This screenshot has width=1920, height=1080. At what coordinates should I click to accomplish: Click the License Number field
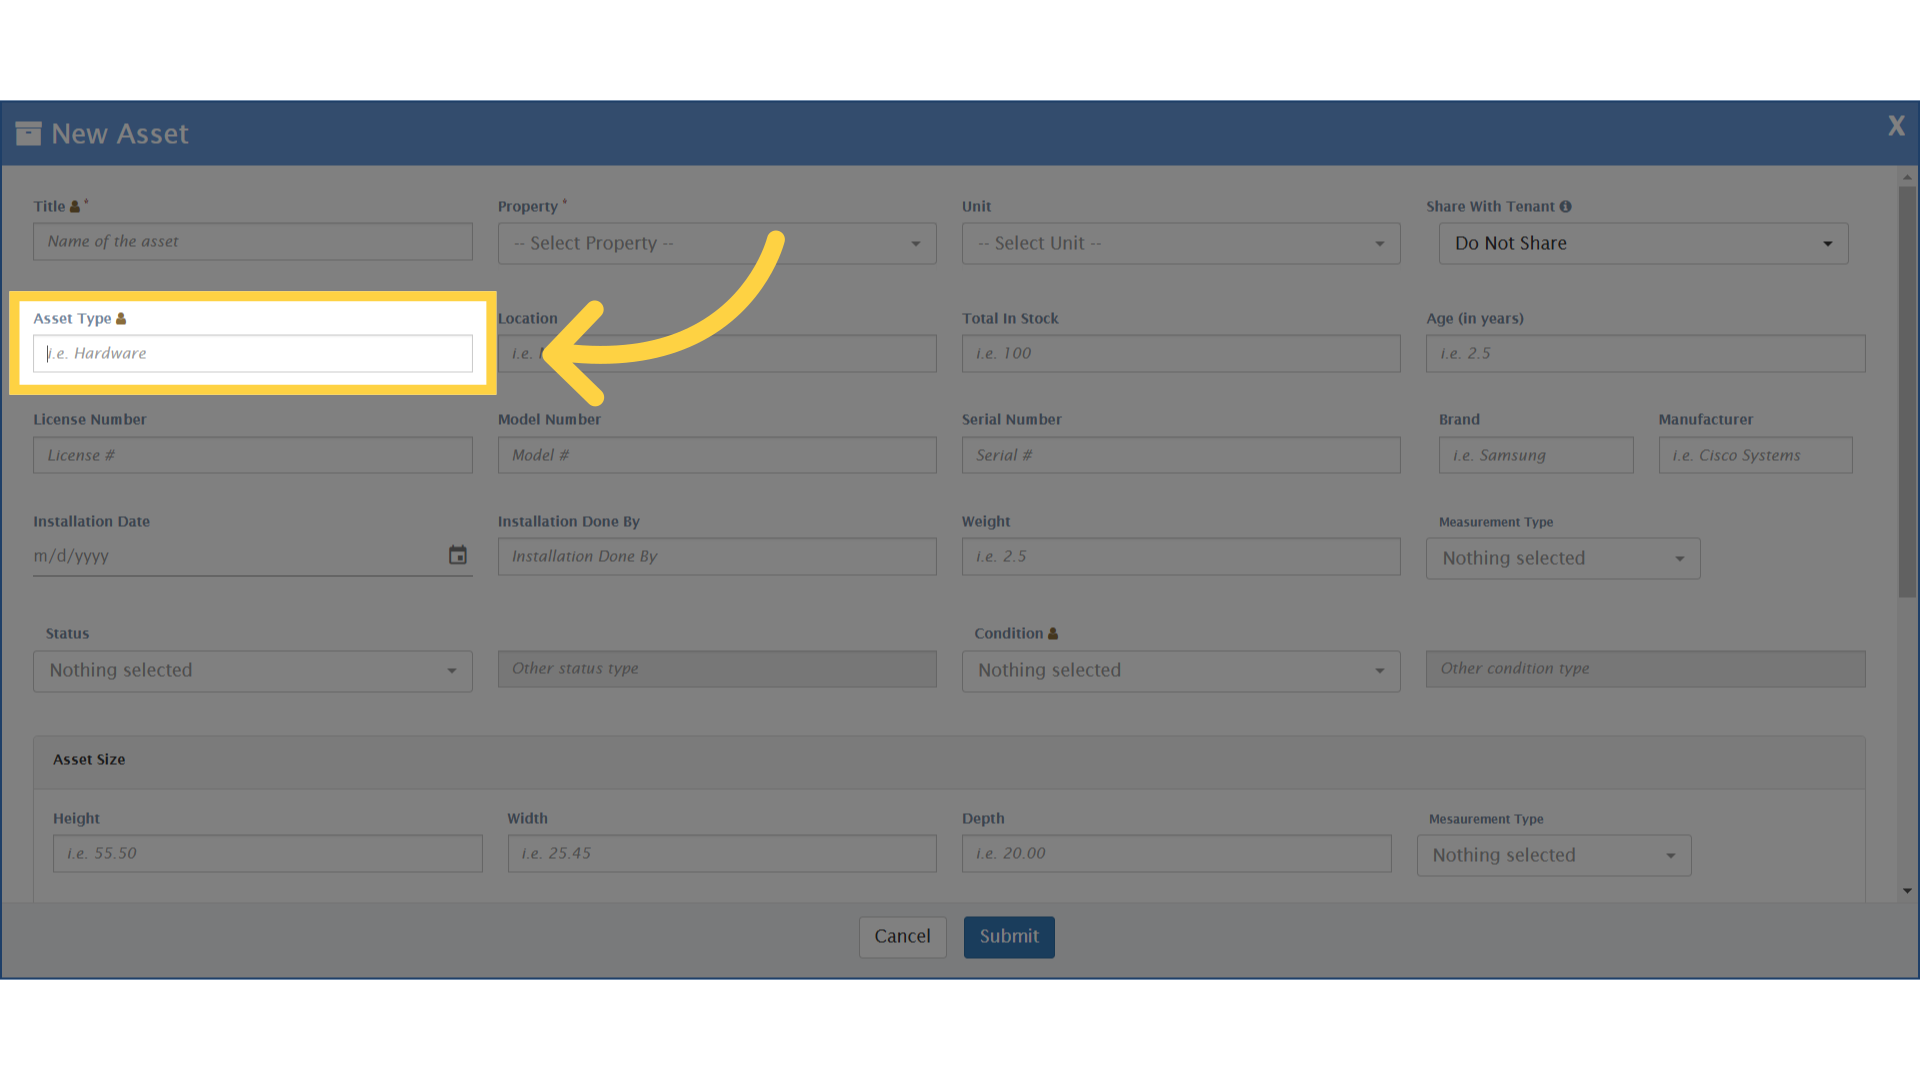tap(253, 455)
